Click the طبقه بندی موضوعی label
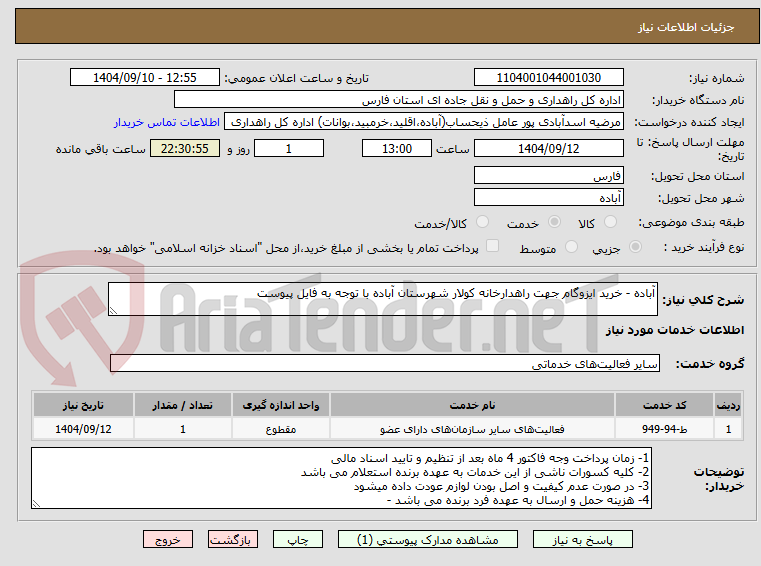 (x=691, y=222)
